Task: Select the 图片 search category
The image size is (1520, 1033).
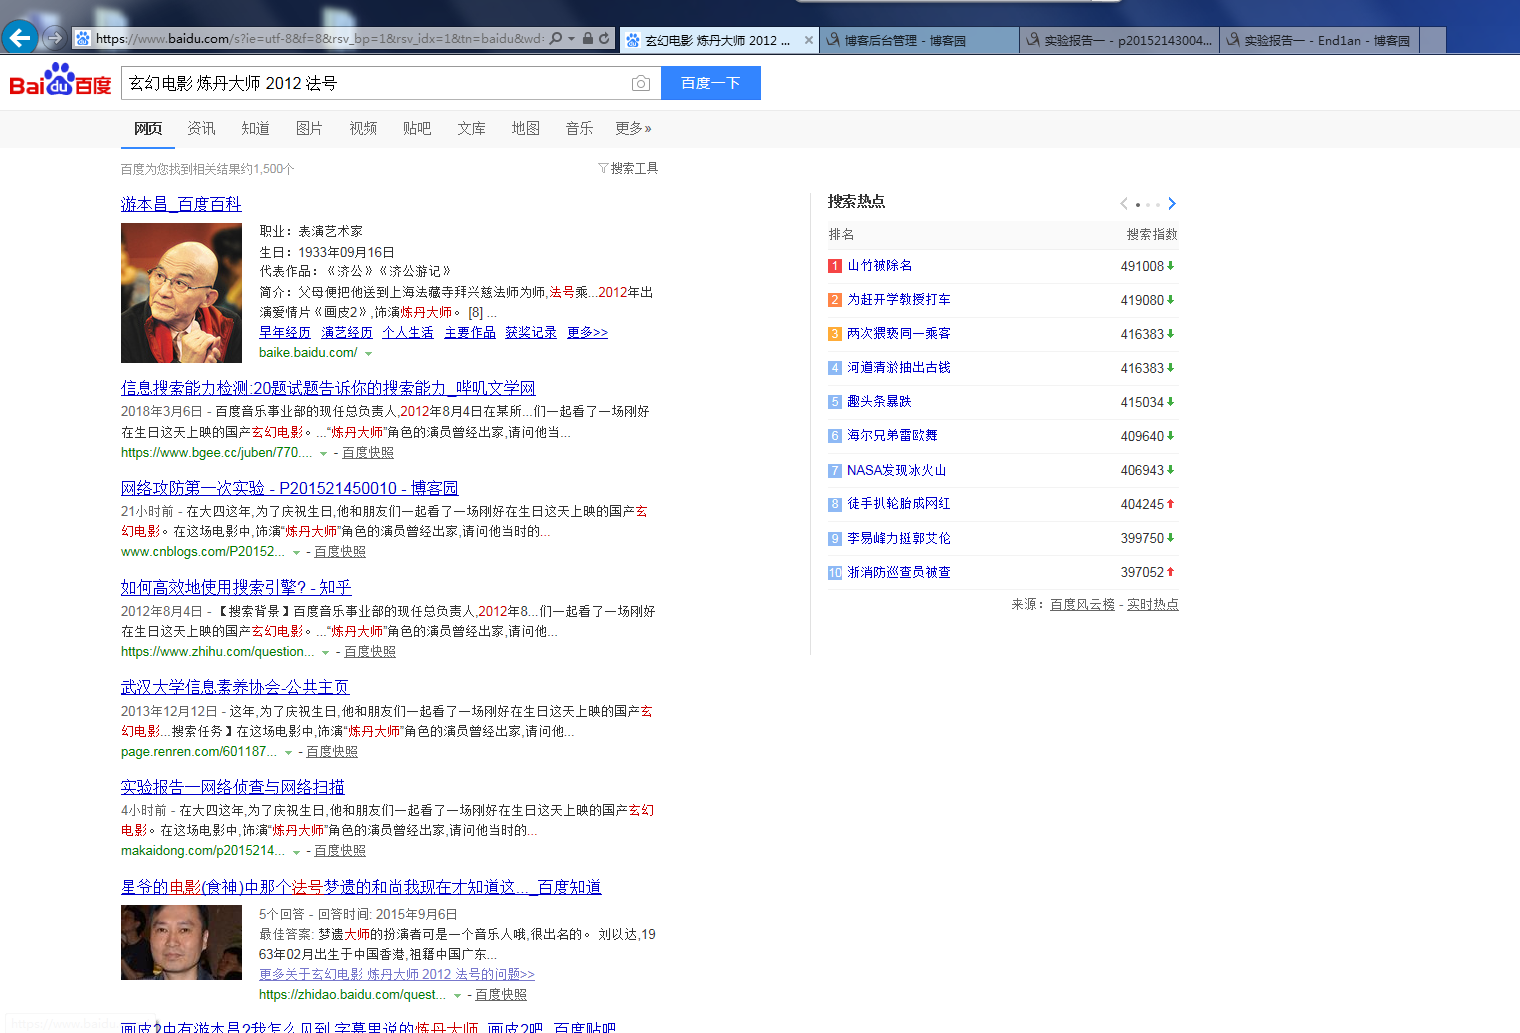Action: click(309, 128)
